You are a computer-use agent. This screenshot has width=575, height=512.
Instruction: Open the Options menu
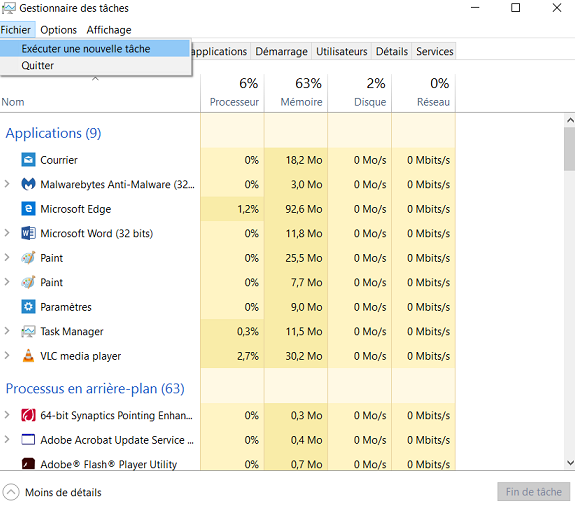pos(59,30)
